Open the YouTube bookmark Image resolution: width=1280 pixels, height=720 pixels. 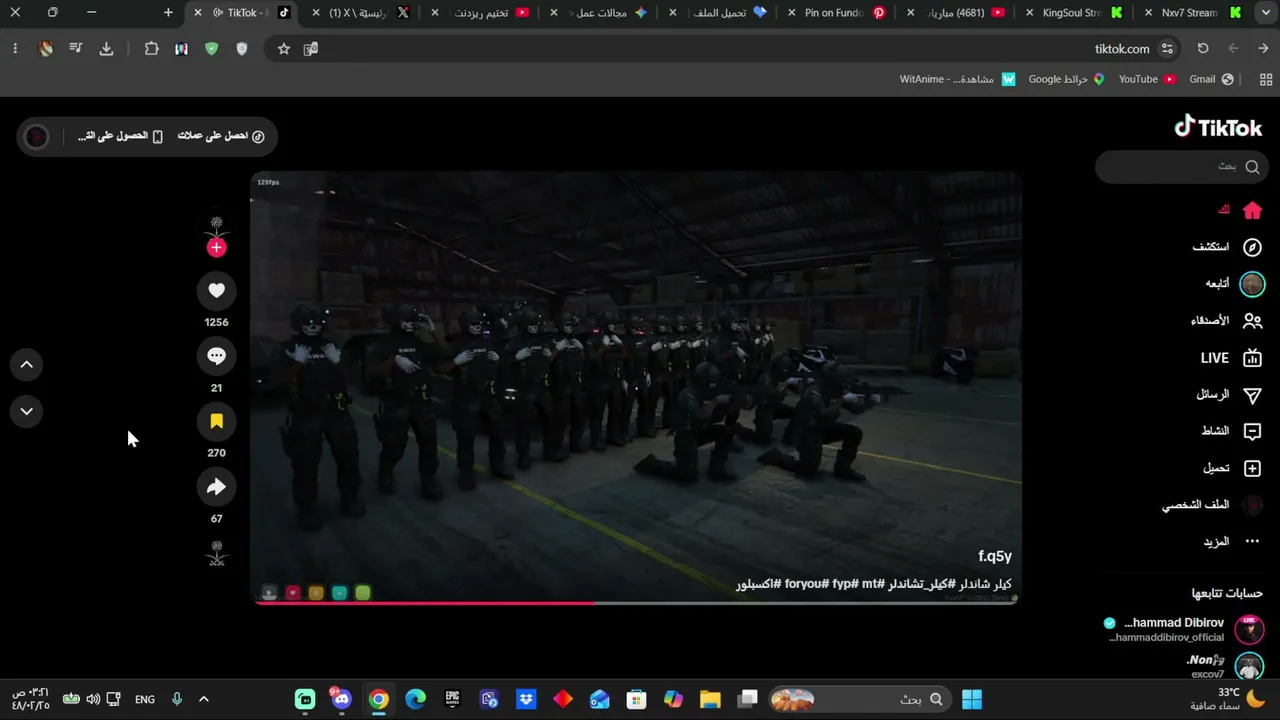(1146, 79)
